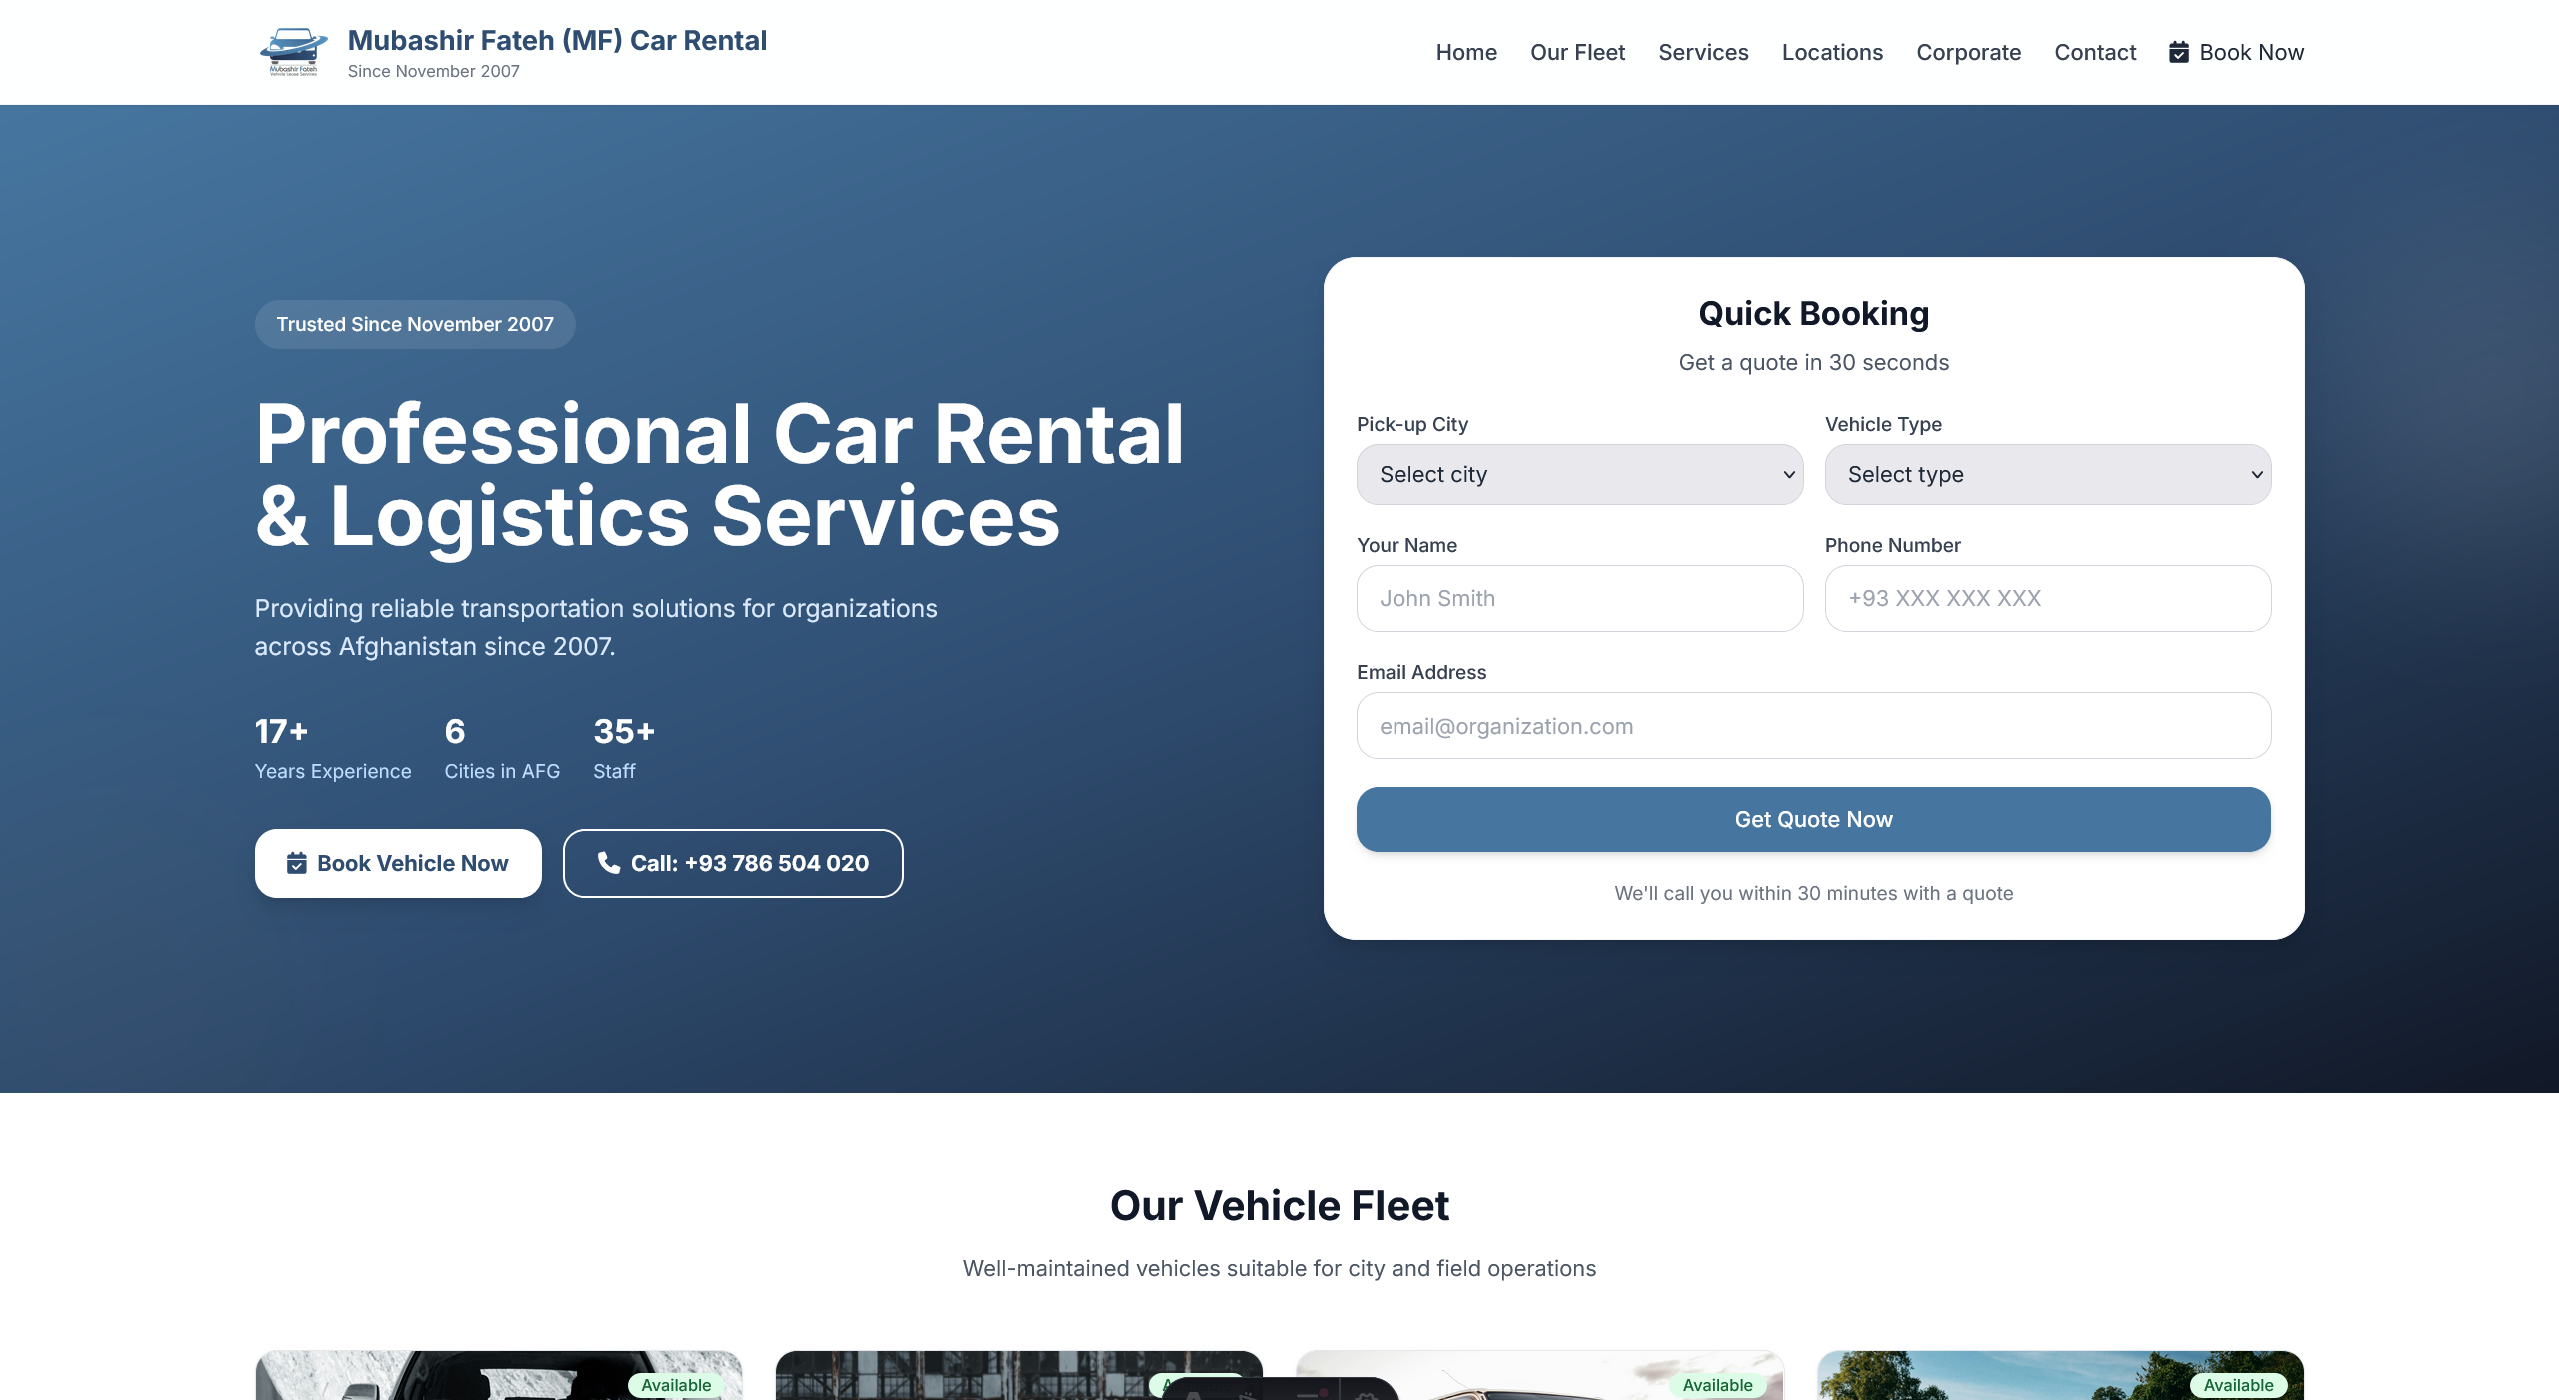2559x1400 pixels.
Task: Click the Email Address field
Action: pyautogui.click(x=1812, y=725)
